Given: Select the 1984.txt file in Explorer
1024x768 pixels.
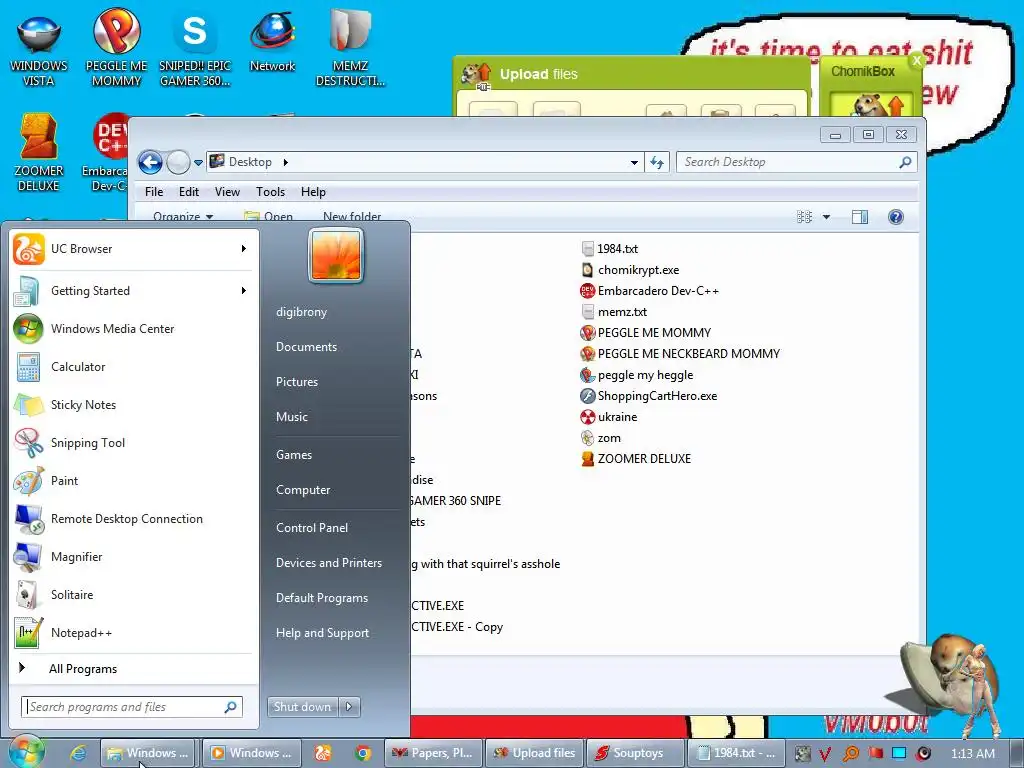Looking at the screenshot, I should (x=610, y=249).
